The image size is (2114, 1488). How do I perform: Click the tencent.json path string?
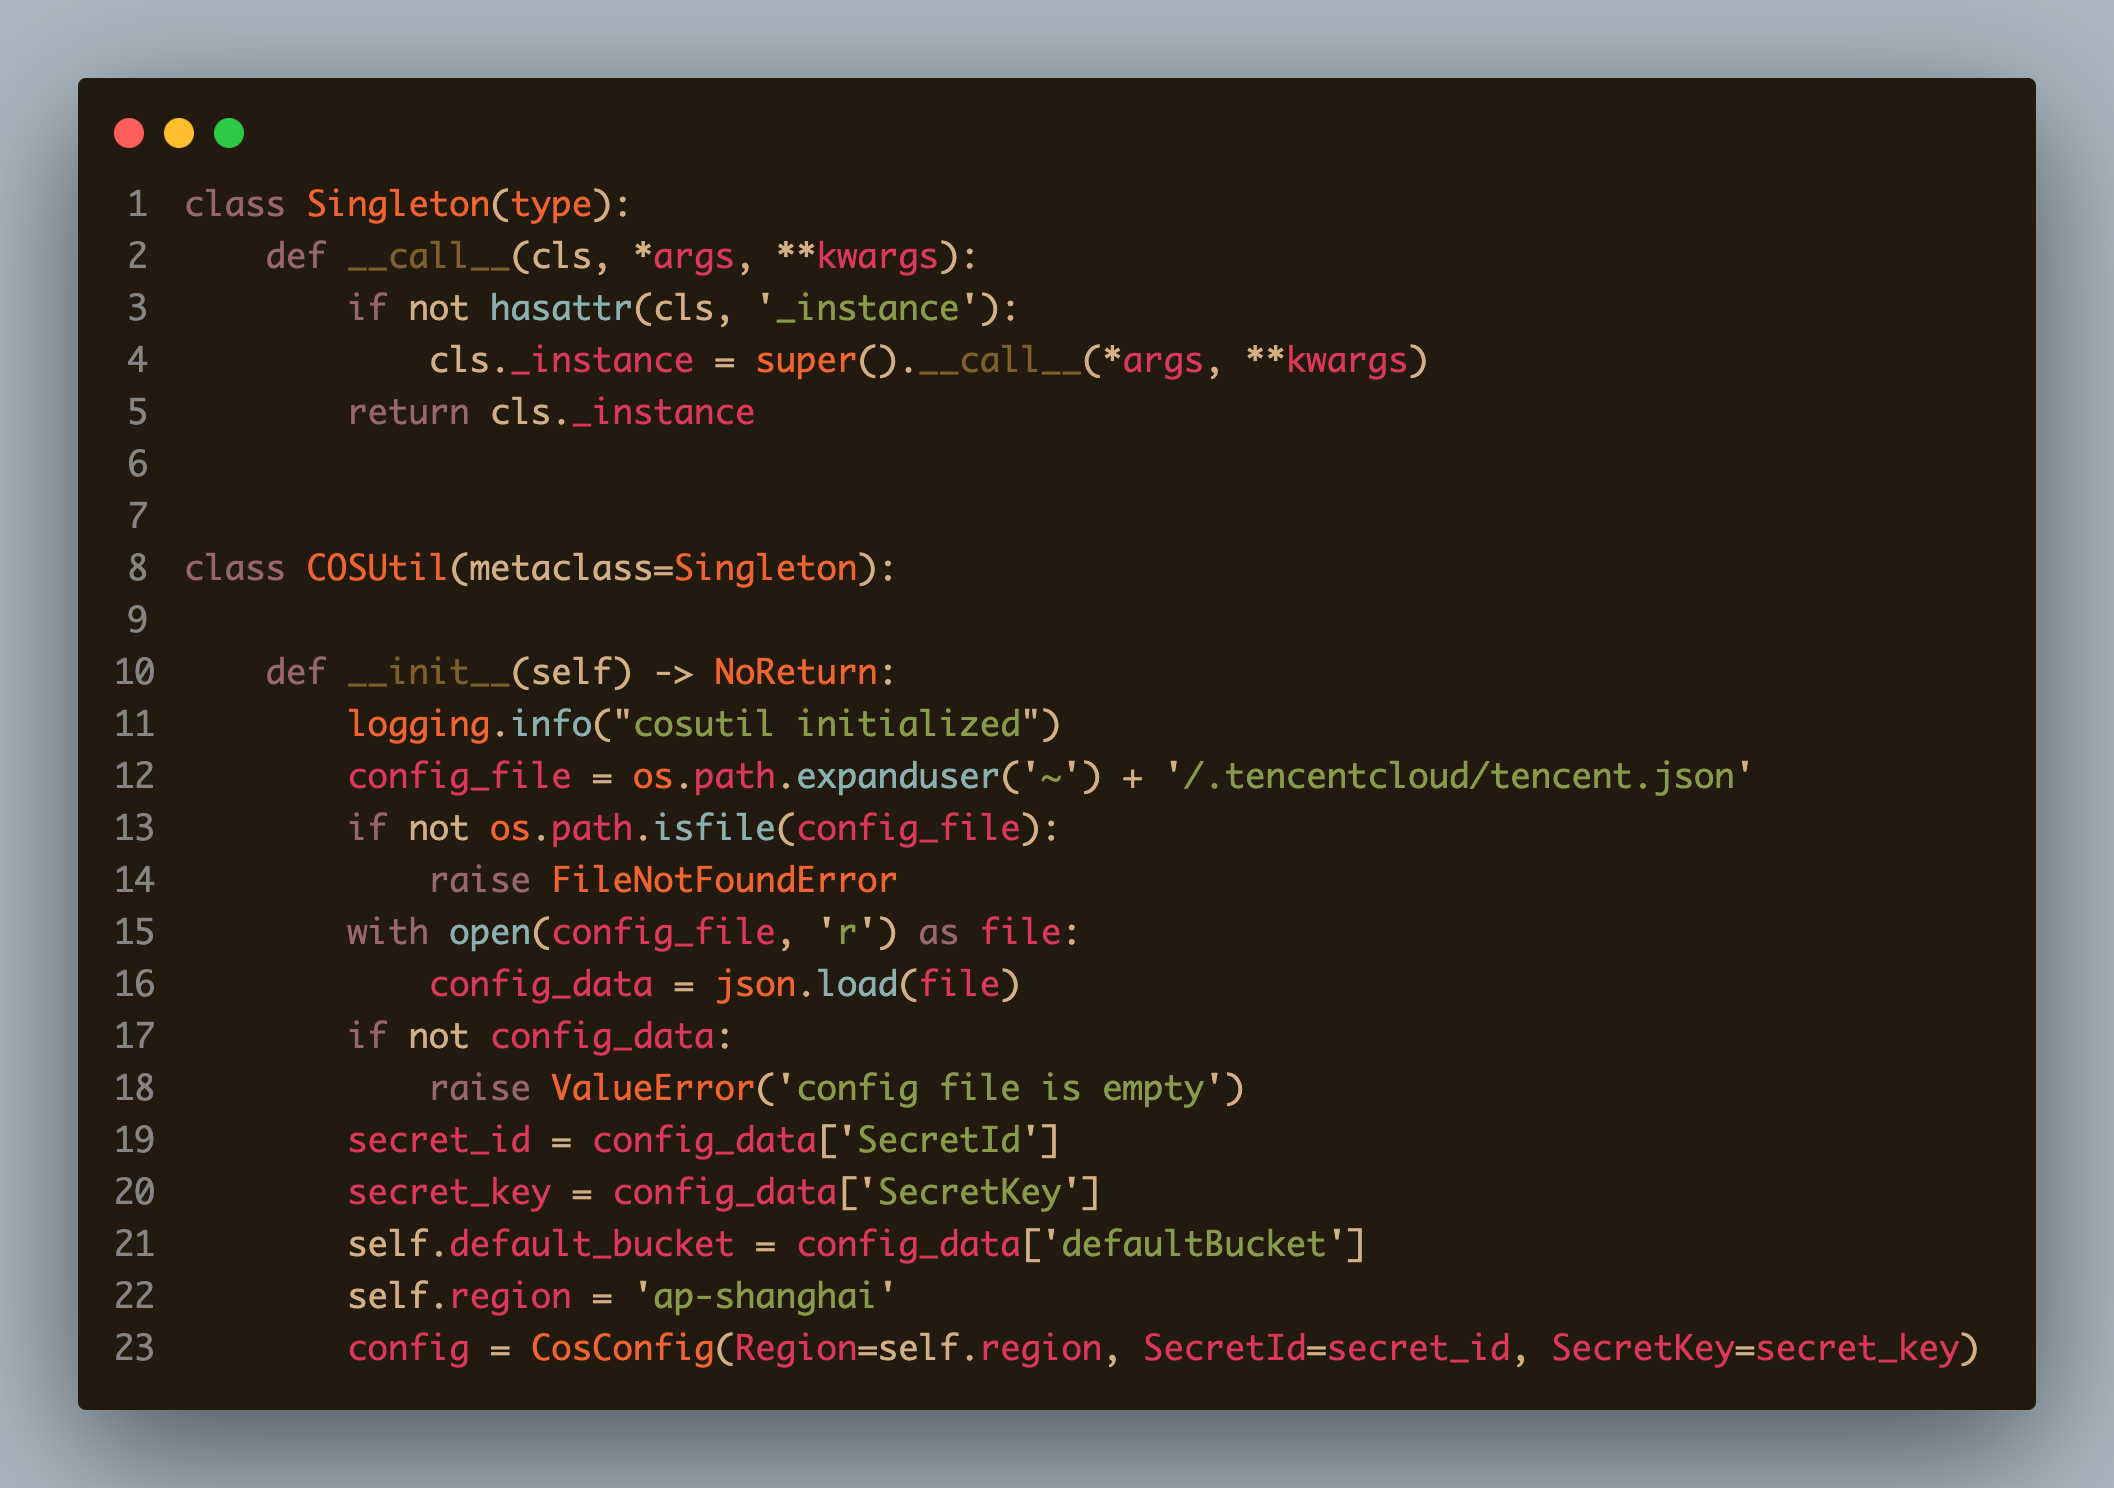click(1458, 776)
